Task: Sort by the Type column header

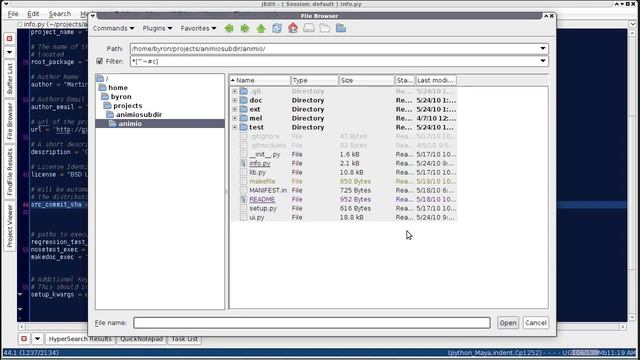Action: point(314,80)
